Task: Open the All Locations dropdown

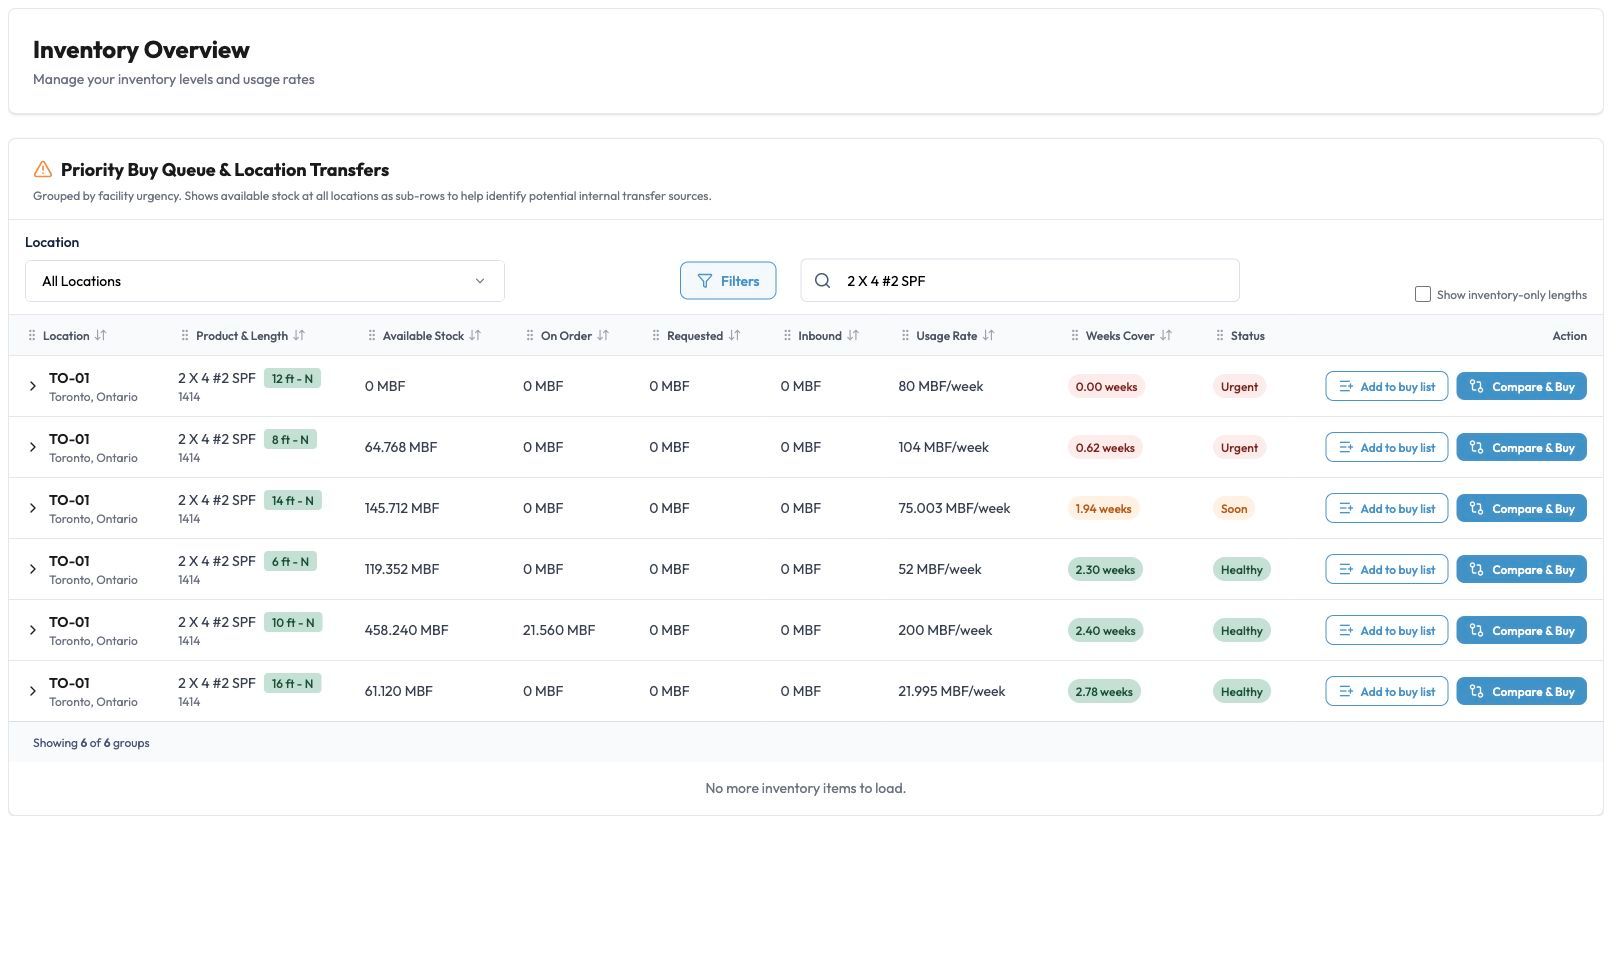Action: 265,281
